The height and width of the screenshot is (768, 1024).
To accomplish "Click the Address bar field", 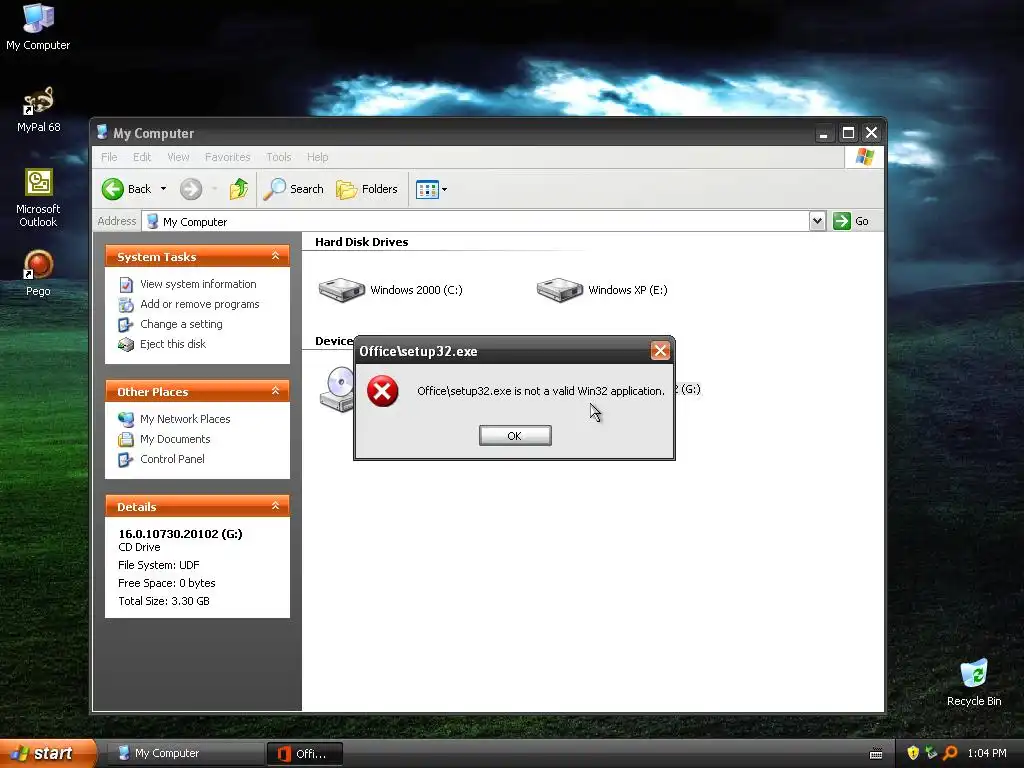I will (x=476, y=221).
